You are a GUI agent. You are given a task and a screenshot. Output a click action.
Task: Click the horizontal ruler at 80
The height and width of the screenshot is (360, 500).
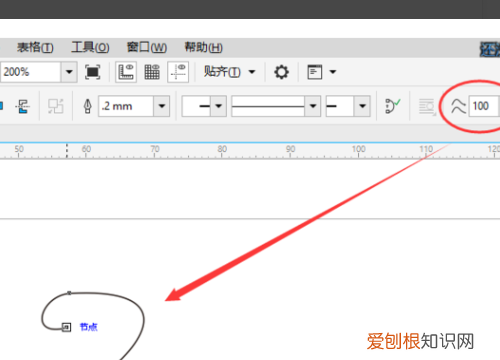222,149
